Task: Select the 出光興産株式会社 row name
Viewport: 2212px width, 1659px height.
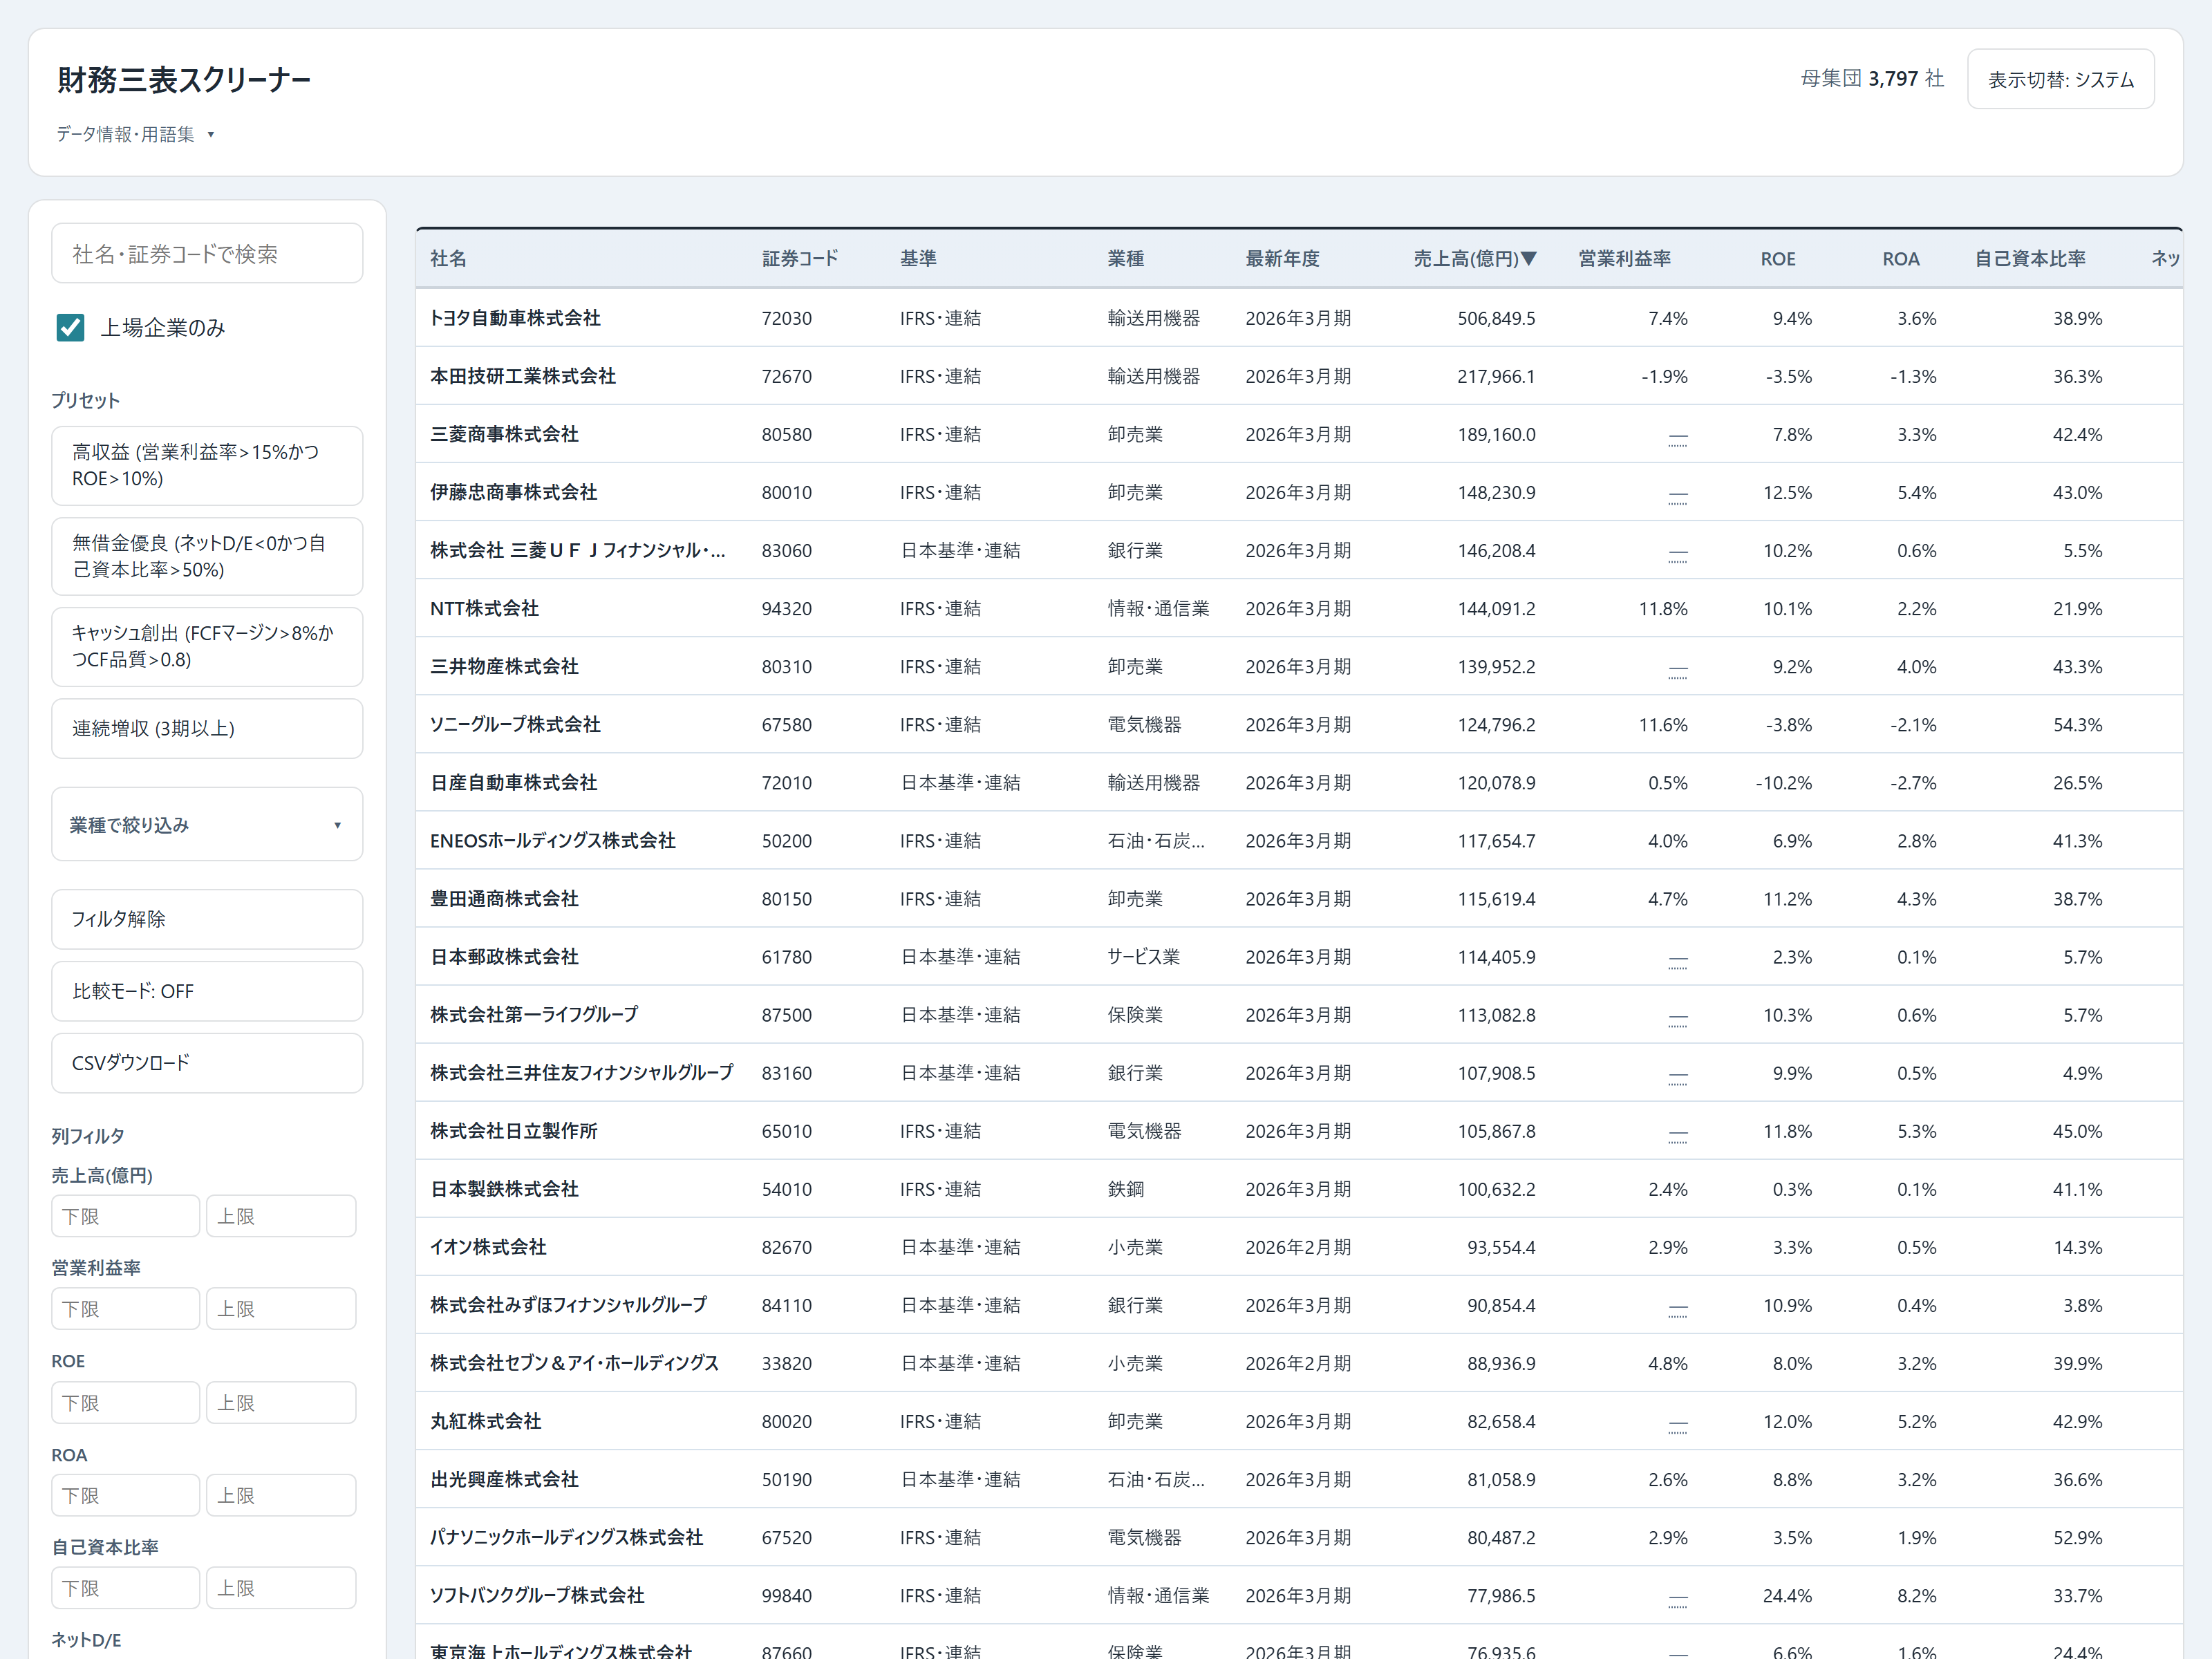Action: [x=505, y=1478]
